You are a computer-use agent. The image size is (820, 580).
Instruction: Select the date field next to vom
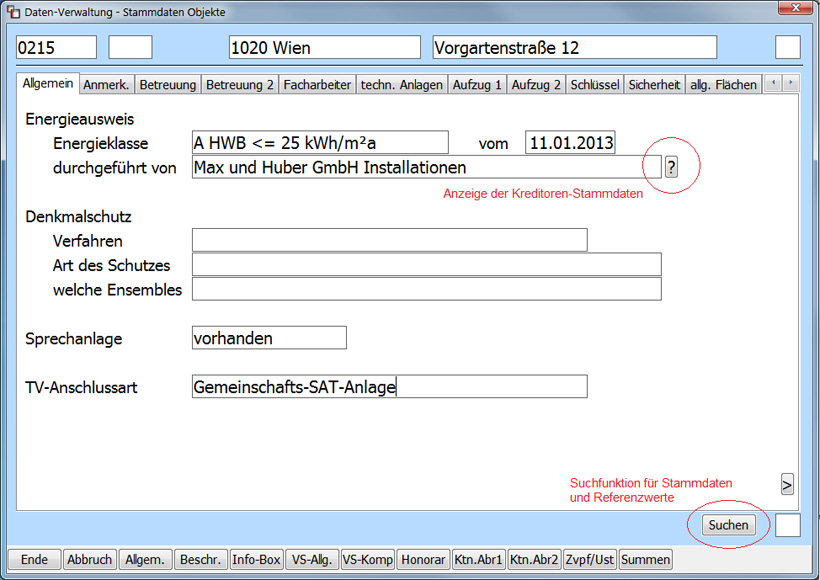(570, 142)
